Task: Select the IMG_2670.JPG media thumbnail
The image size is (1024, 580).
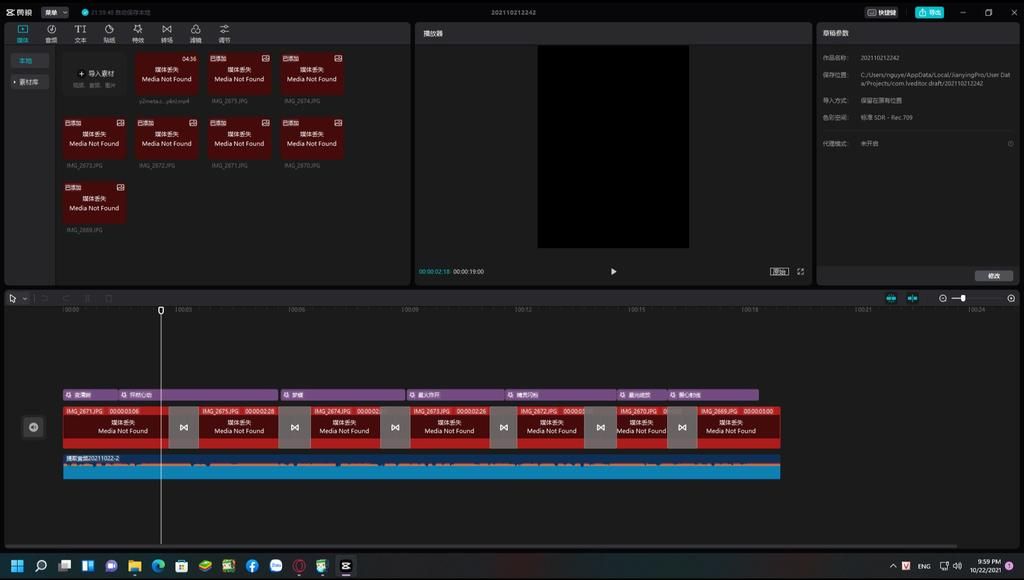Action: tap(312, 138)
